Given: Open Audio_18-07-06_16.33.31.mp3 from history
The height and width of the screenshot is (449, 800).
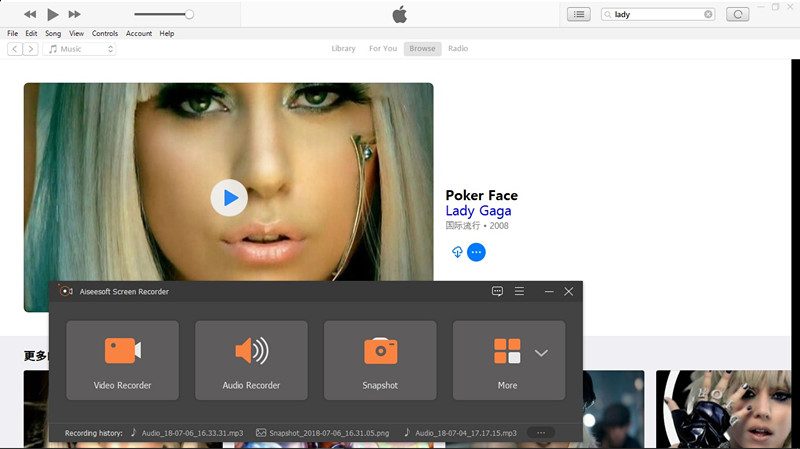Looking at the screenshot, I should [x=187, y=433].
